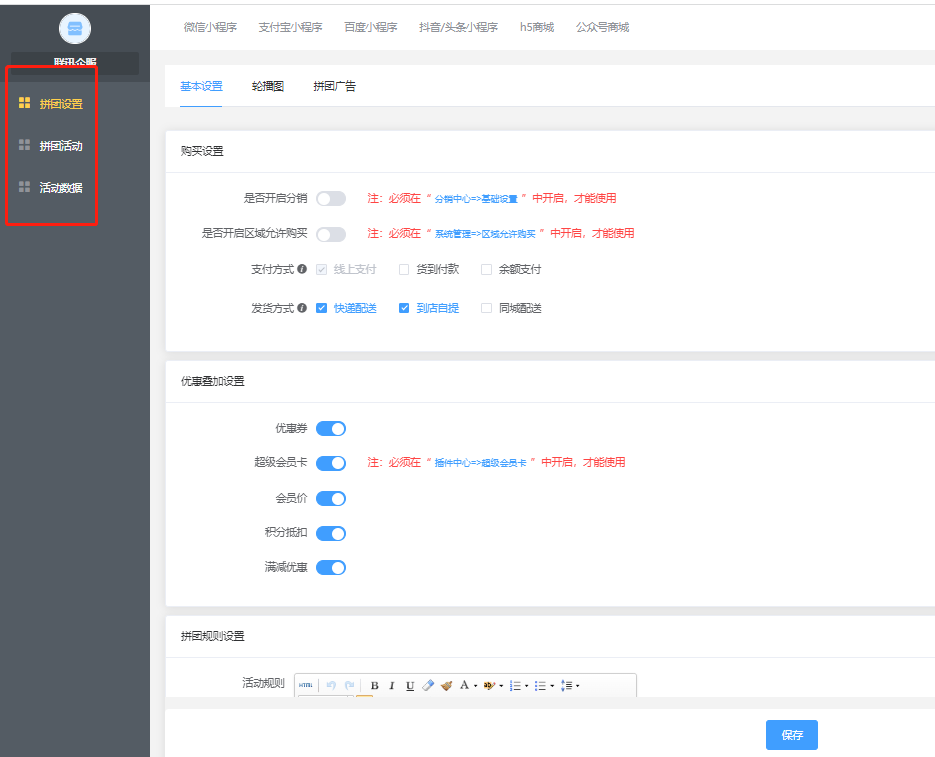Click the font color A icon
The width and height of the screenshot is (935, 757).
[x=465, y=685]
